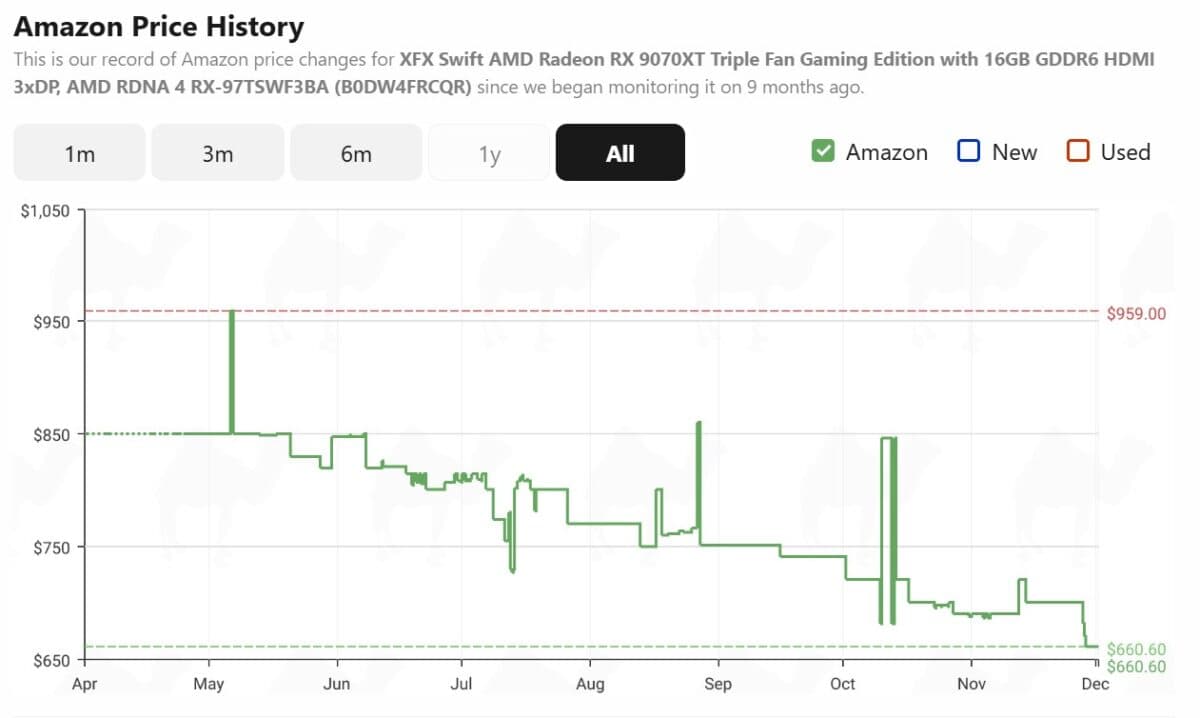Click the Dec label on the x-axis
Viewport: 1200px width, 718px height.
coord(1094,684)
